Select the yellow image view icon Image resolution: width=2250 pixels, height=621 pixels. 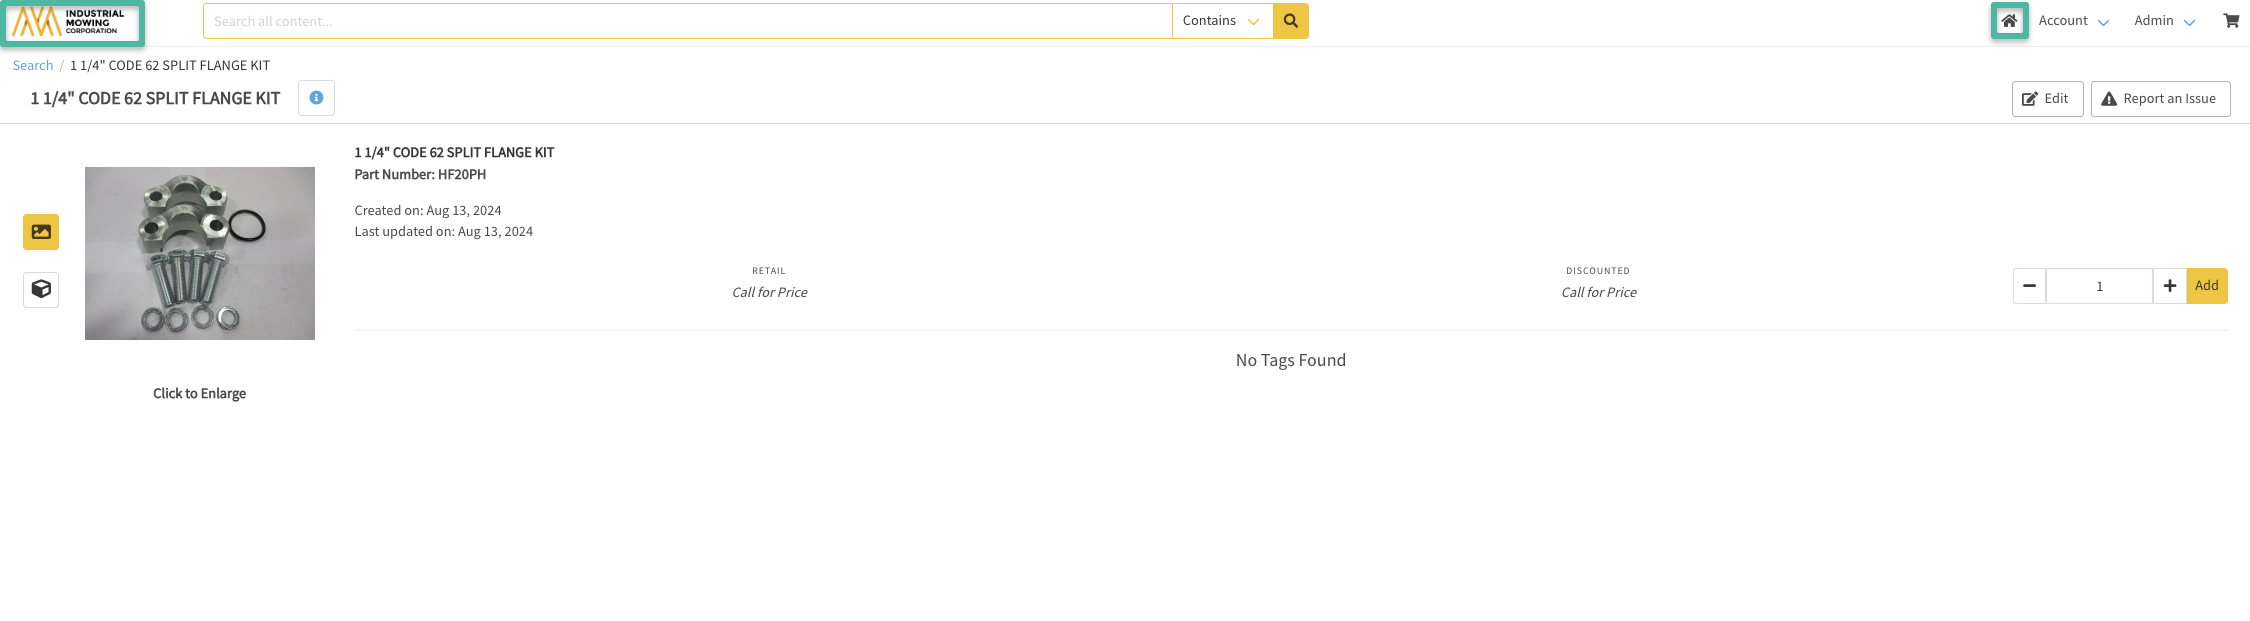pos(41,232)
